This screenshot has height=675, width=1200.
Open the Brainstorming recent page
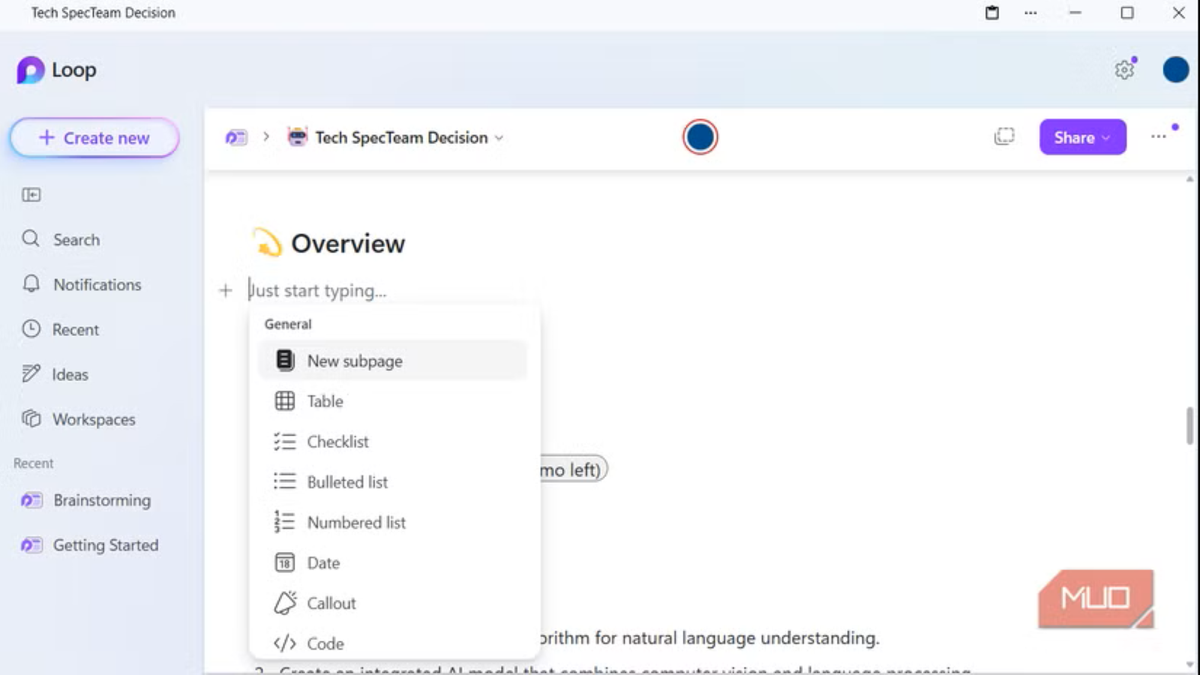(101, 500)
